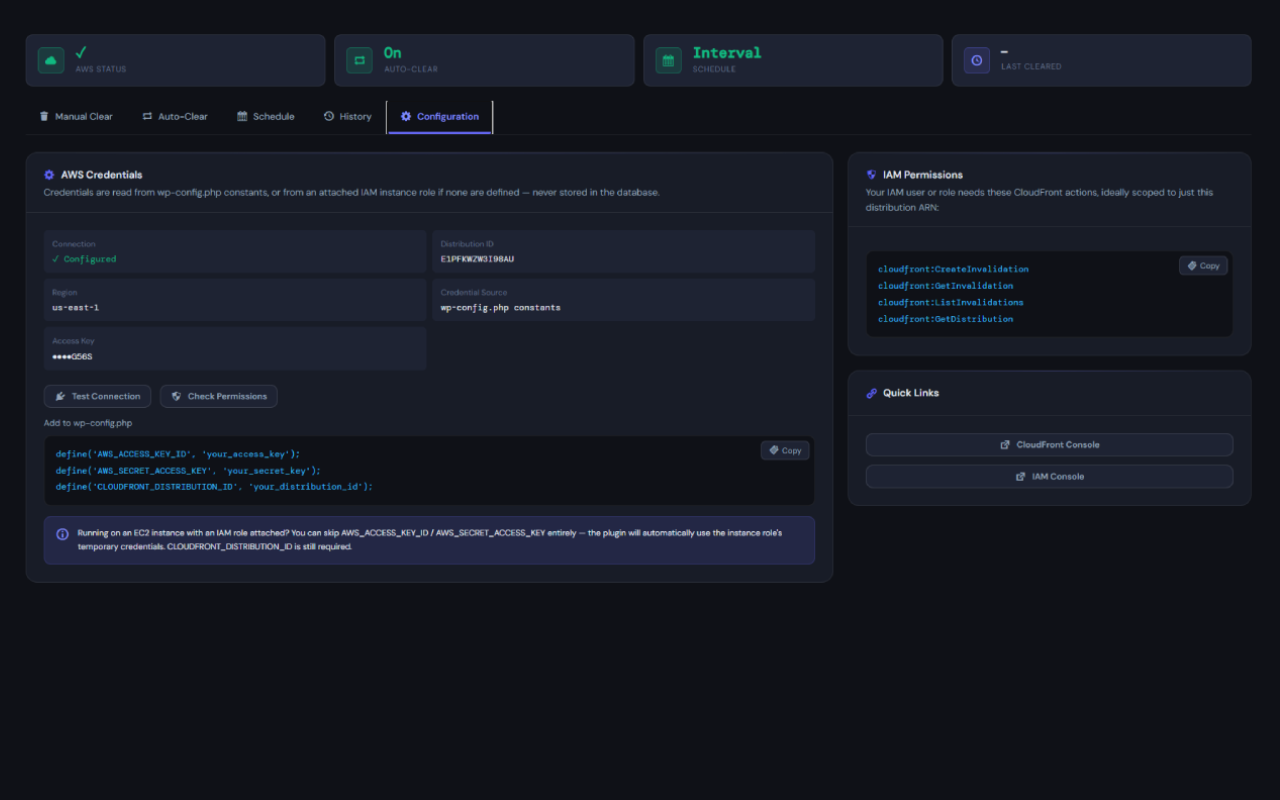Click the Connection status 'Configured'
The height and width of the screenshot is (800, 1280).
[x=84, y=259]
